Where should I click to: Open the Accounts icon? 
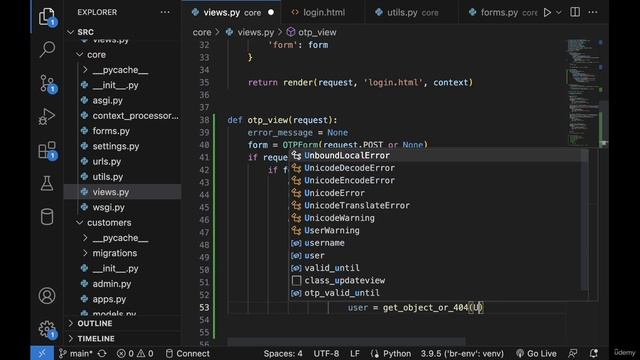point(47,296)
